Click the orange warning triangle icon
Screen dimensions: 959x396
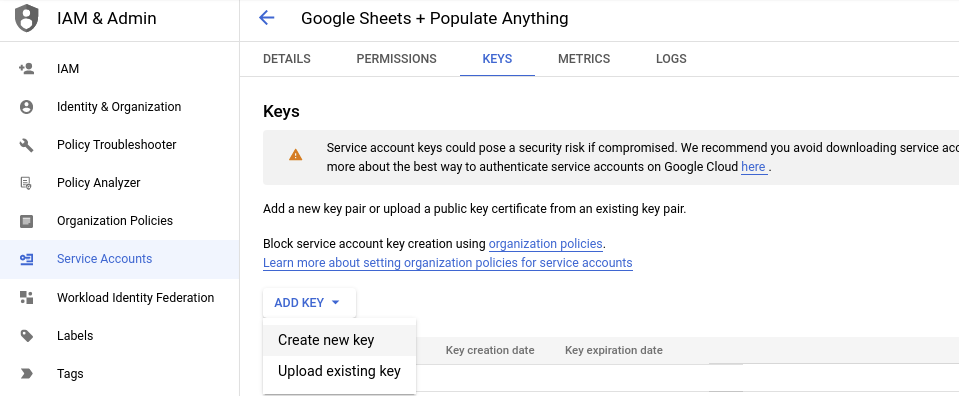[x=295, y=155]
